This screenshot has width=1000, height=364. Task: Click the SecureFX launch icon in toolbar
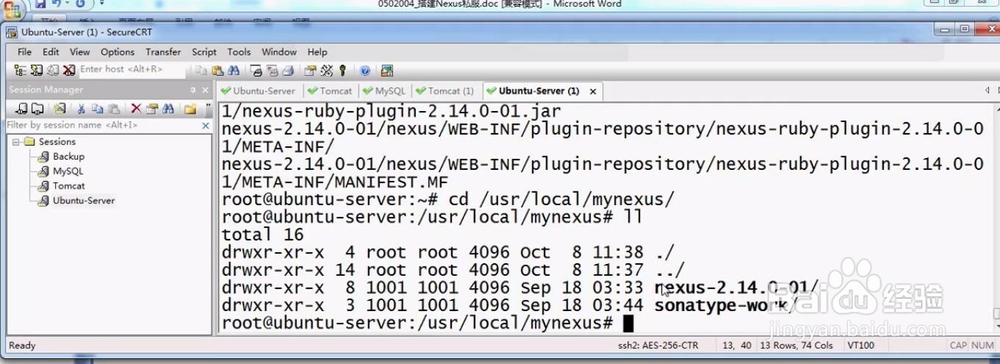pos(386,70)
